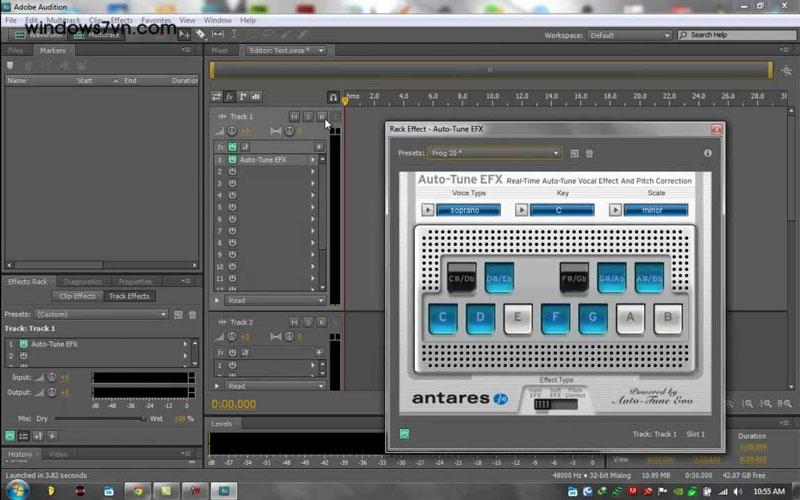Click the playhead marker on the timeline ruler
The height and width of the screenshot is (500, 800).
coord(345,101)
